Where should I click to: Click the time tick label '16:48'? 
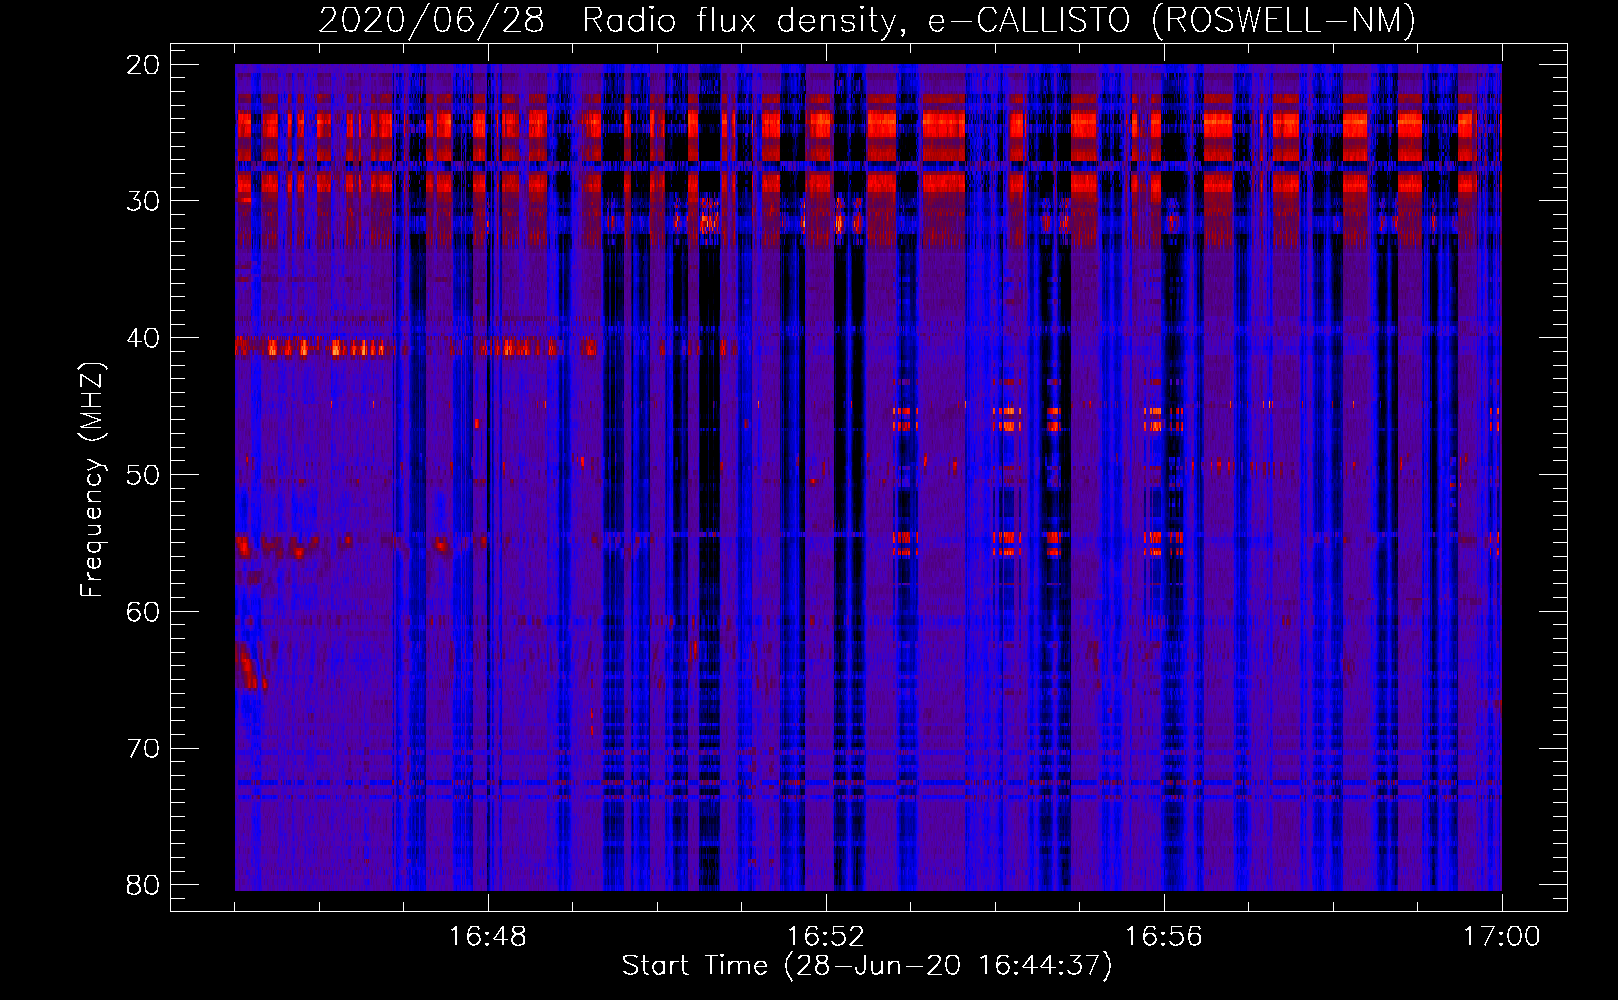(x=488, y=937)
